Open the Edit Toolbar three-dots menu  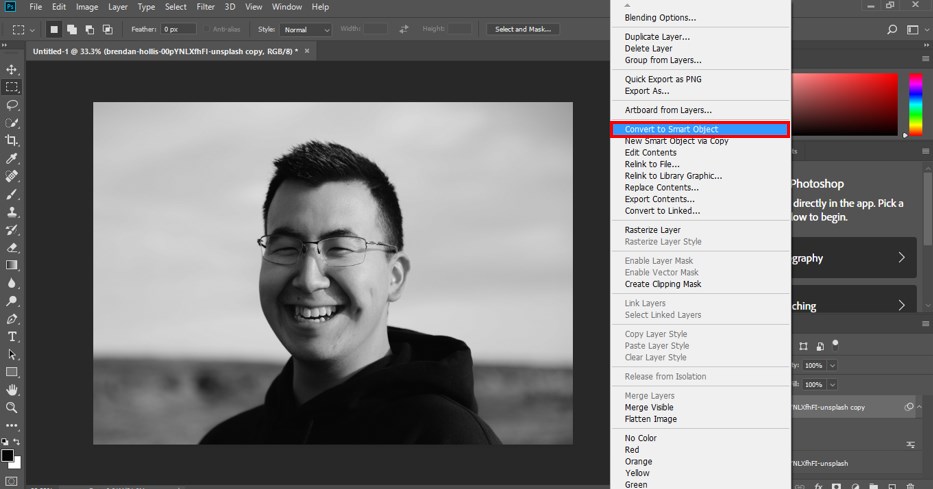click(x=11, y=426)
